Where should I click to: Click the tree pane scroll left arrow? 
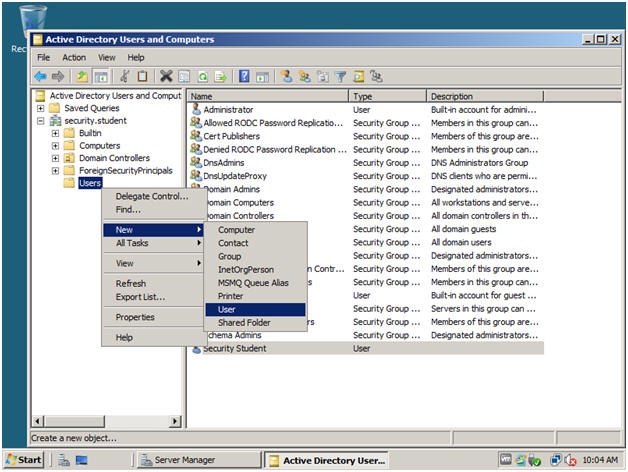tap(38, 421)
